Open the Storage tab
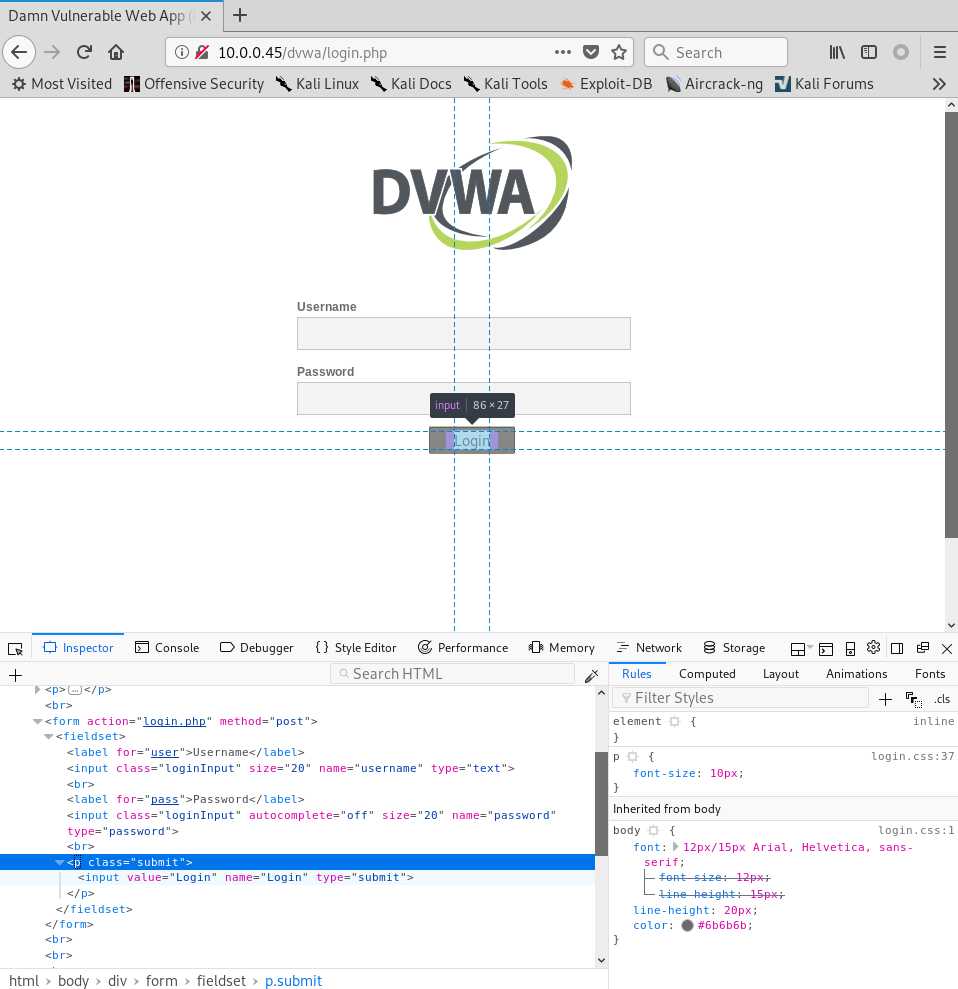Screen dimensions: 958x989 click(x=734, y=648)
